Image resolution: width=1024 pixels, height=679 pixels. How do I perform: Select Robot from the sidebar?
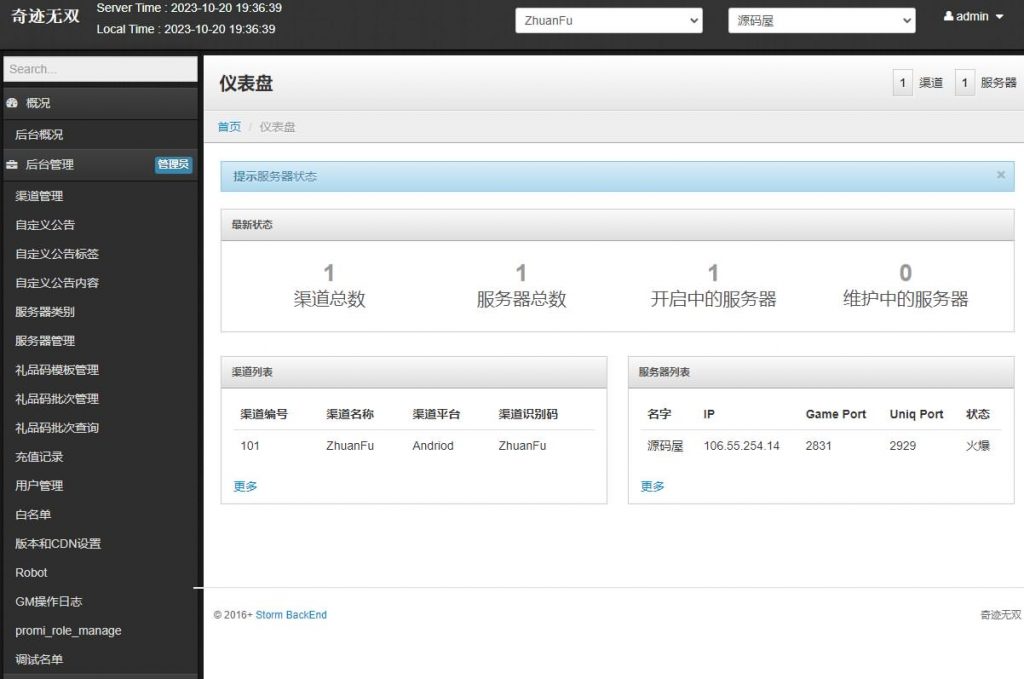point(31,573)
